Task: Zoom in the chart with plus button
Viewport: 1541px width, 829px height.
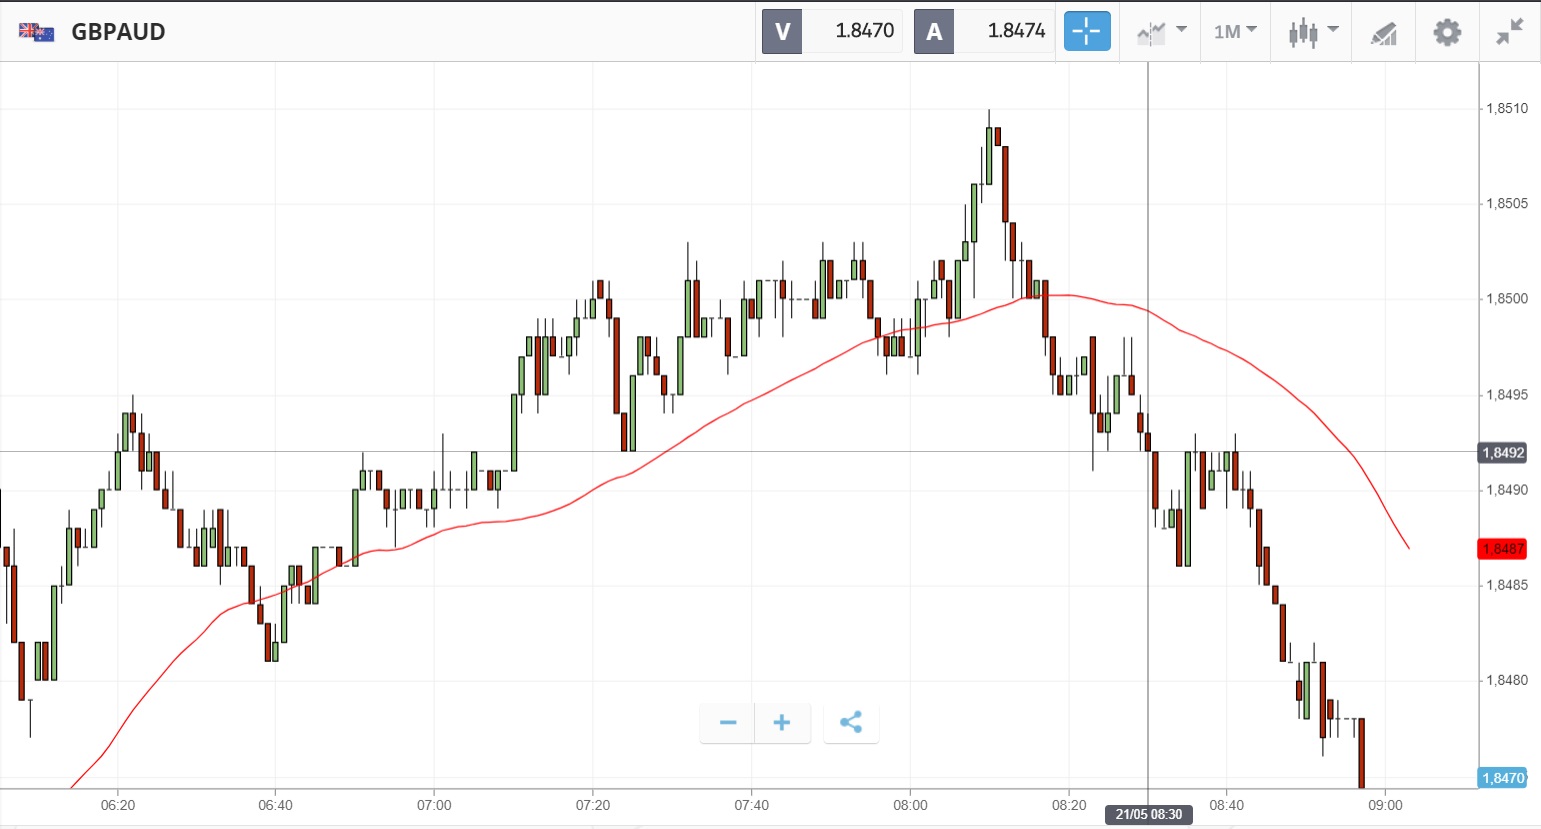Action: 782,723
